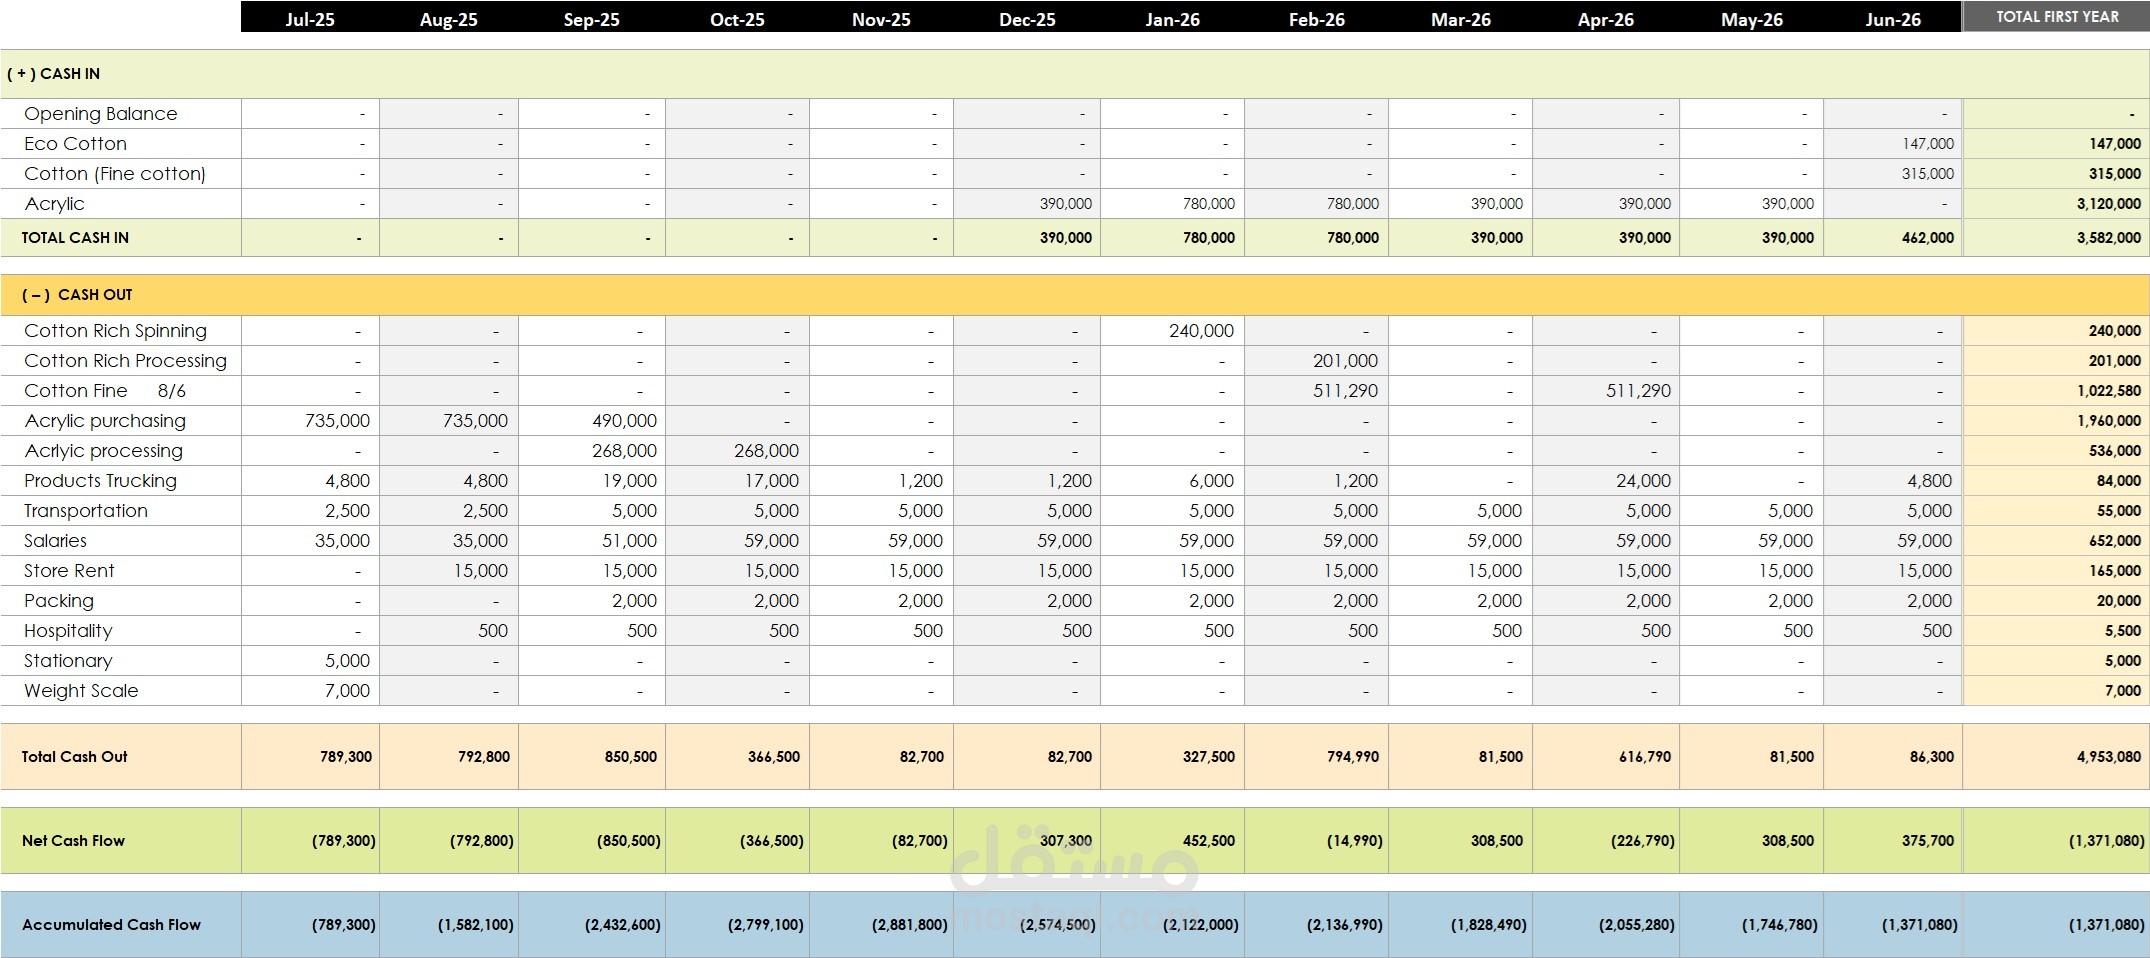
Task: Select the Acrylic row label
Action: pos(54,204)
